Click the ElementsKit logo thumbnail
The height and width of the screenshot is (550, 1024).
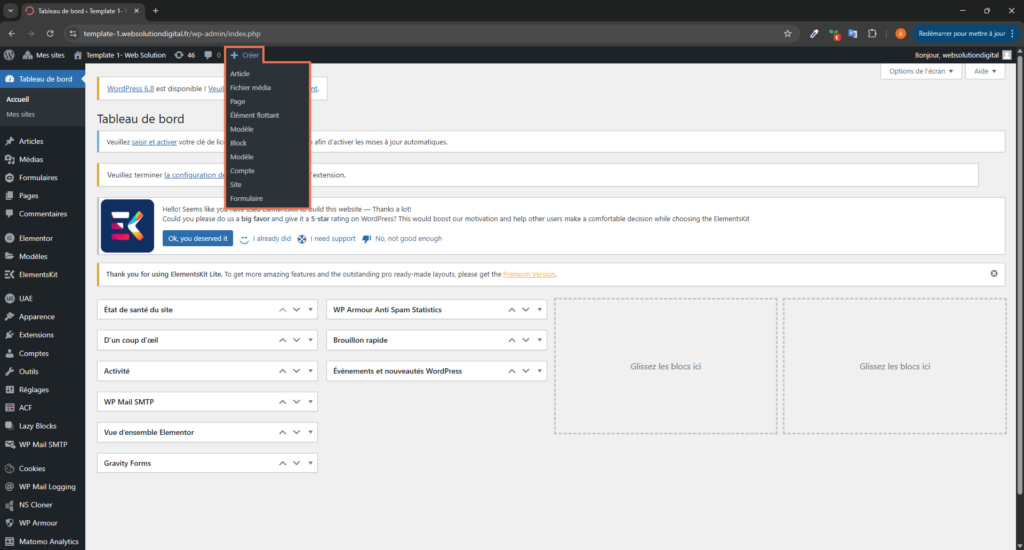click(x=127, y=225)
